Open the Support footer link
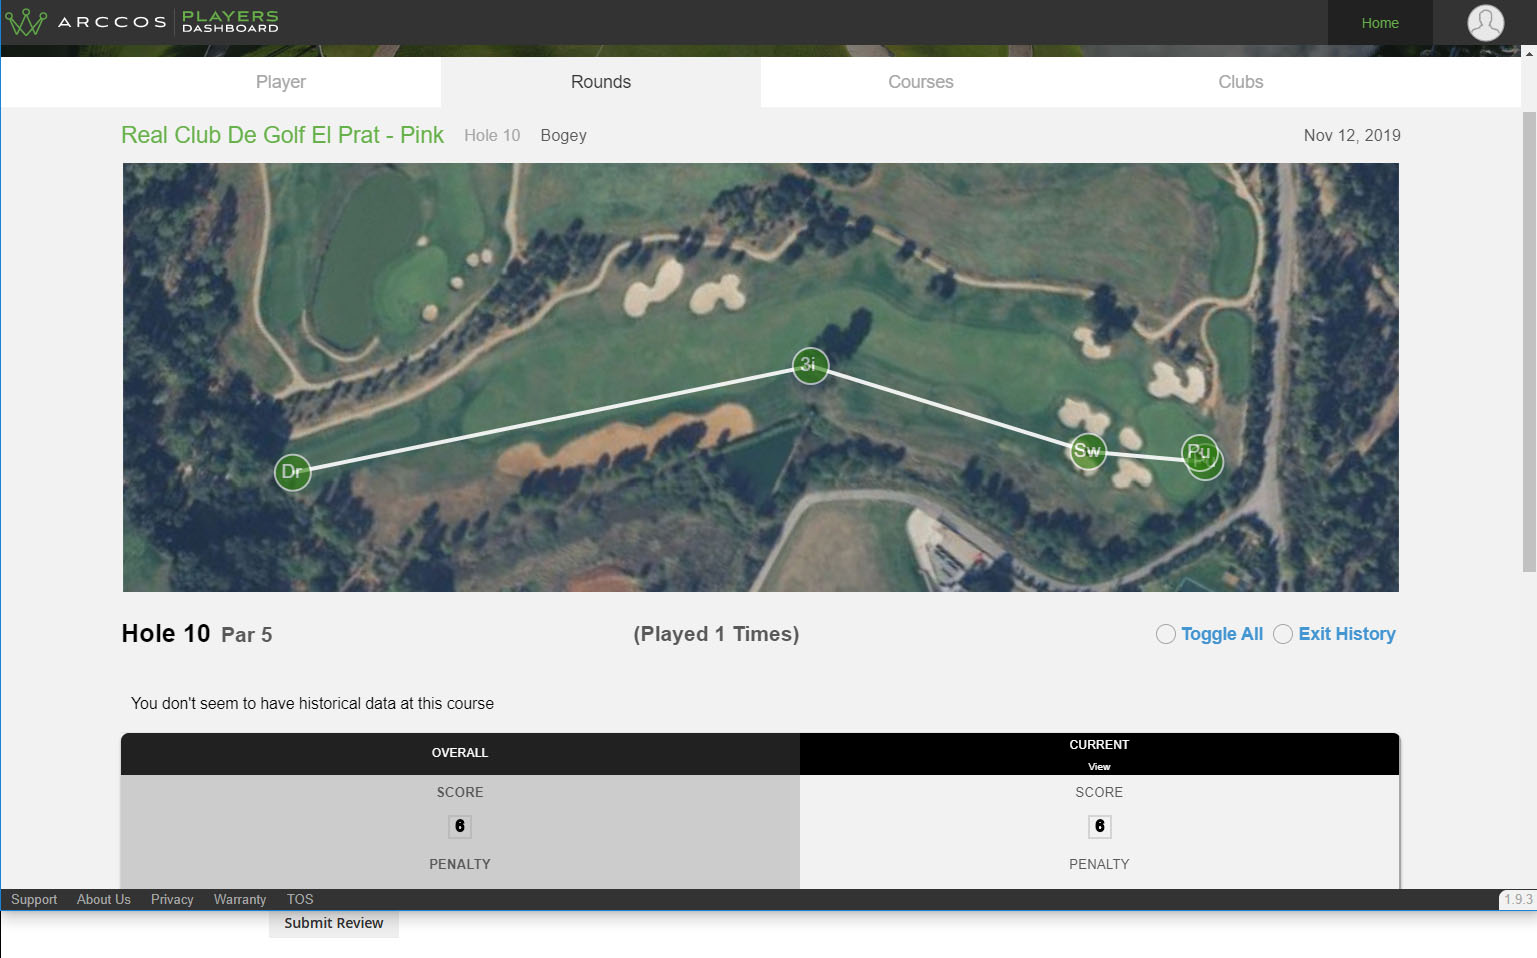 (34, 899)
